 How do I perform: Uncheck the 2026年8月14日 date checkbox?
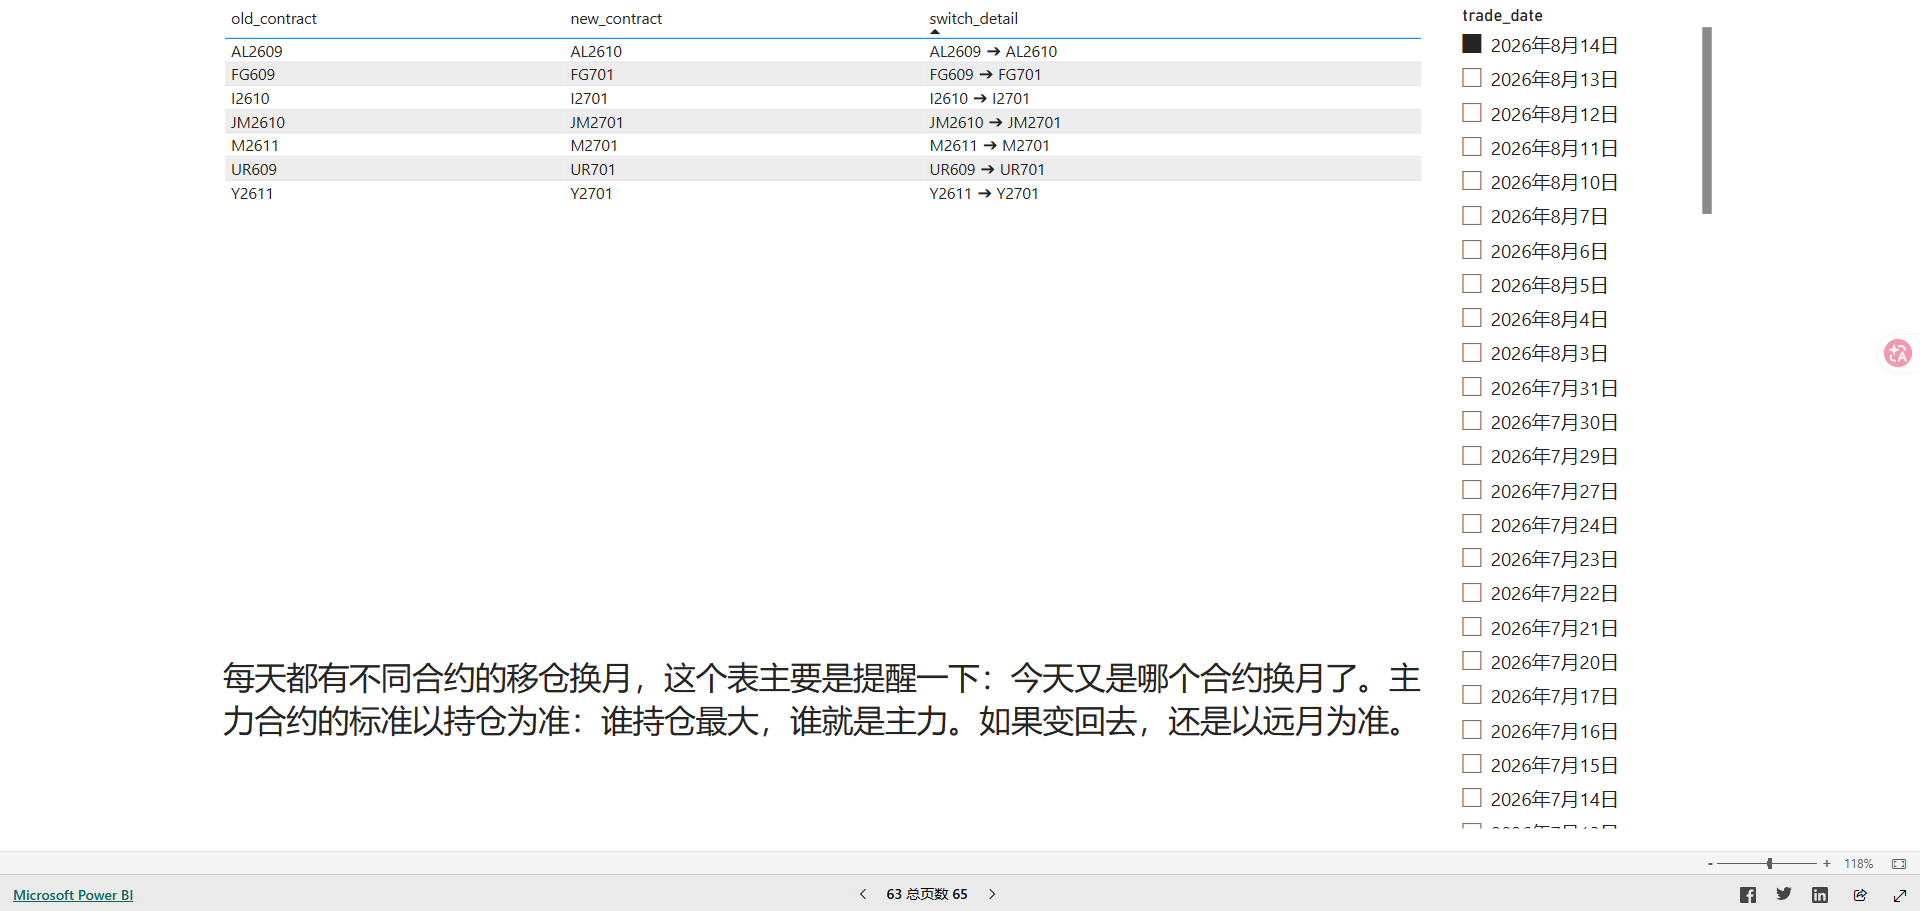(x=1472, y=44)
